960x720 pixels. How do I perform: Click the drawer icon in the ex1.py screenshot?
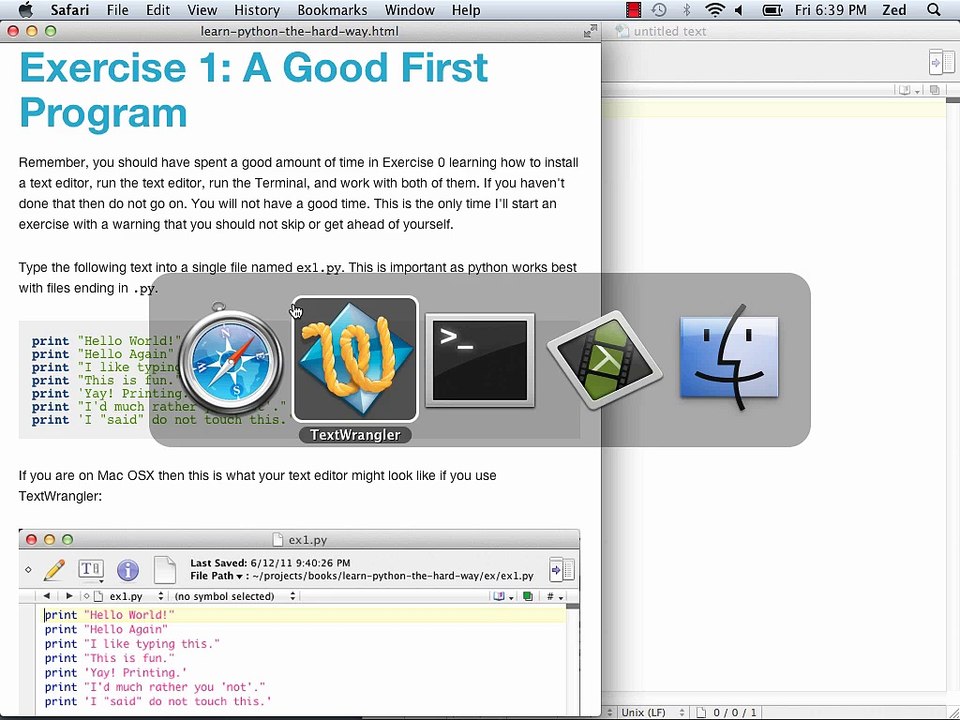[x=561, y=570]
